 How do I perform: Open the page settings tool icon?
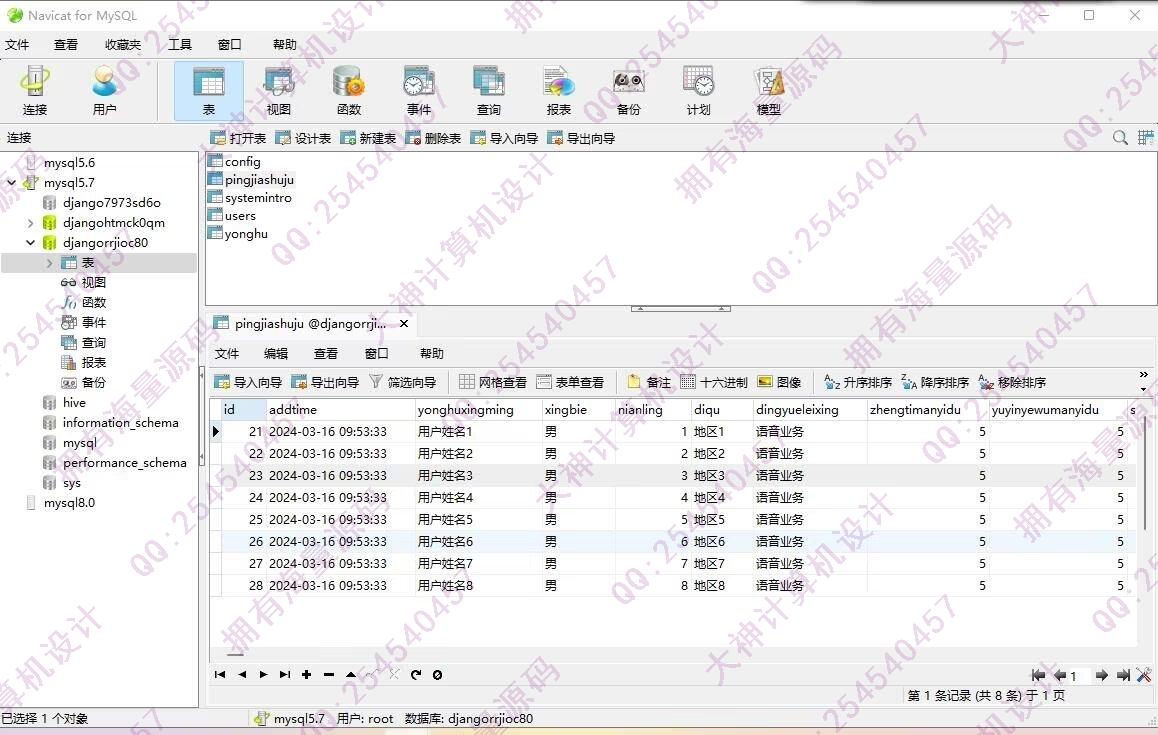(1144, 675)
